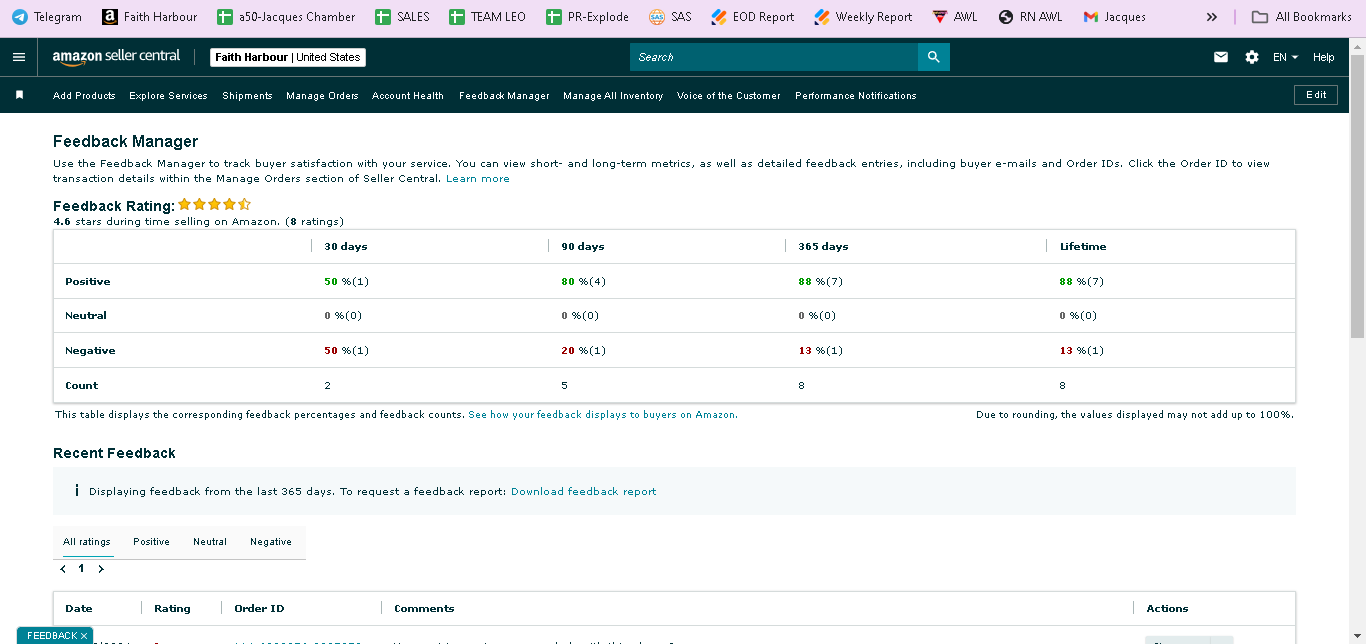Select the Neutral feedback tab
The image size is (1366, 644).
pos(210,542)
